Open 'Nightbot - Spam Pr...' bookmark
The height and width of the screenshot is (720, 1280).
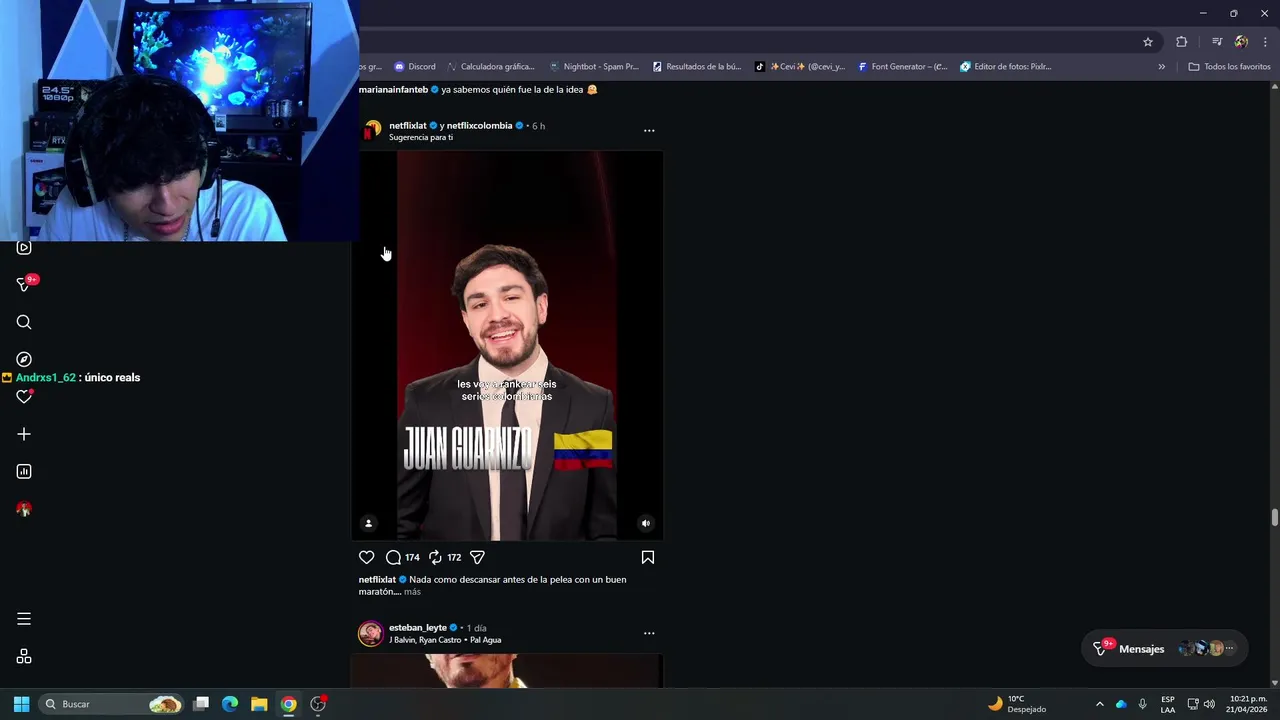coord(594,67)
